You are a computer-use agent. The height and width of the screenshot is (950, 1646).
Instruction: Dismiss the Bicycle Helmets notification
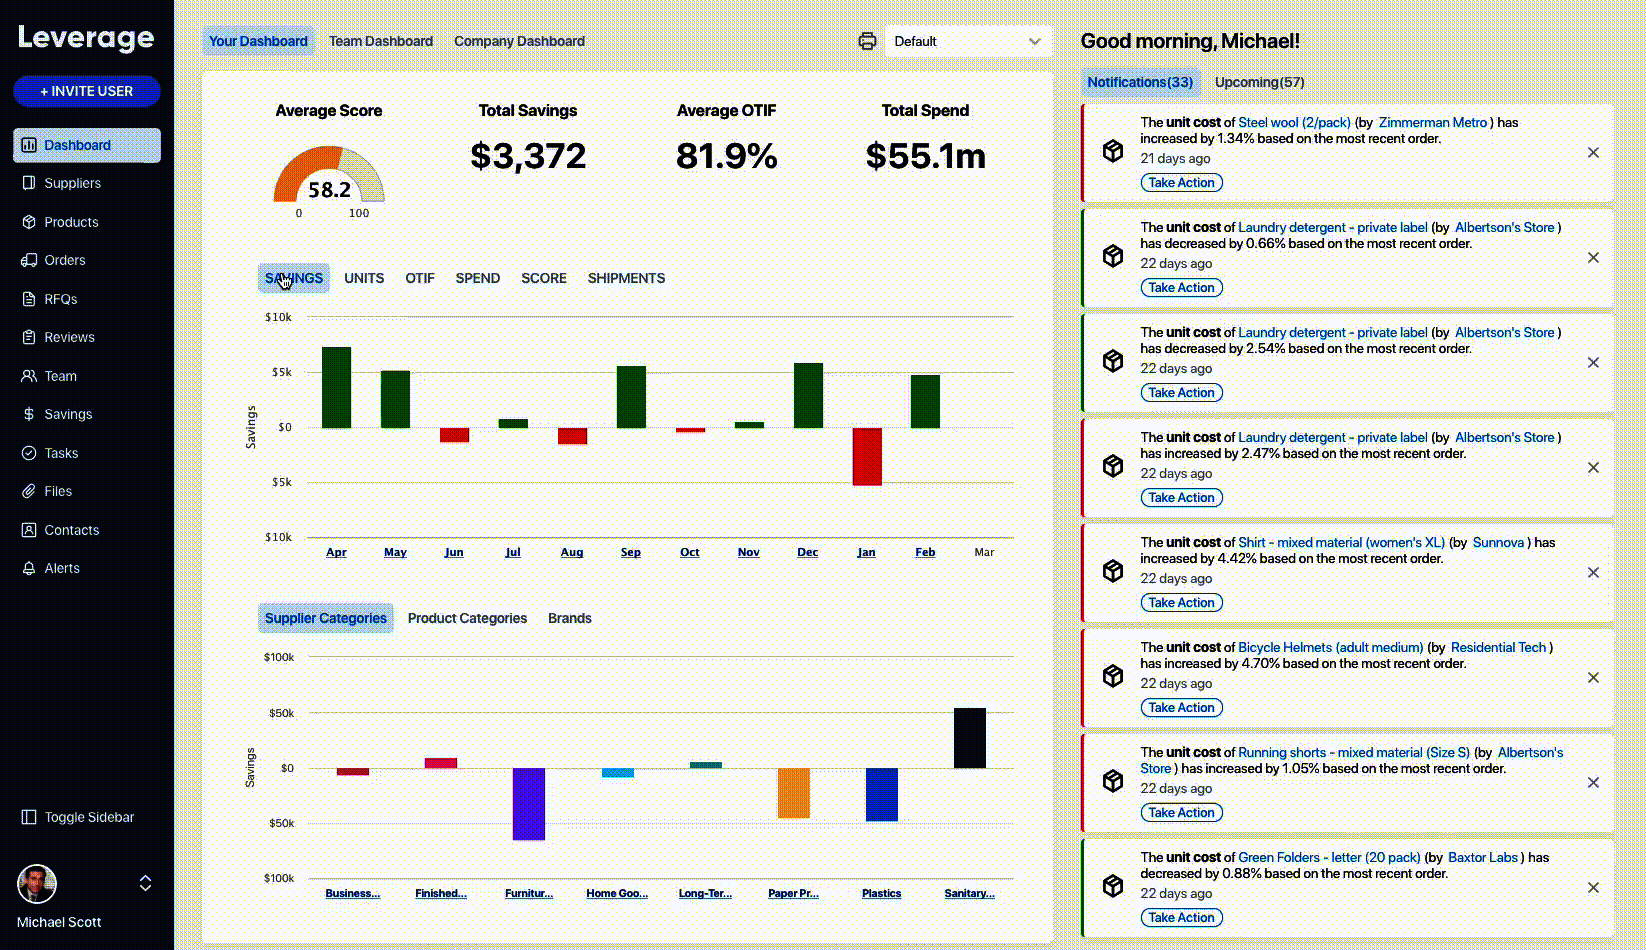[x=1593, y=678]
